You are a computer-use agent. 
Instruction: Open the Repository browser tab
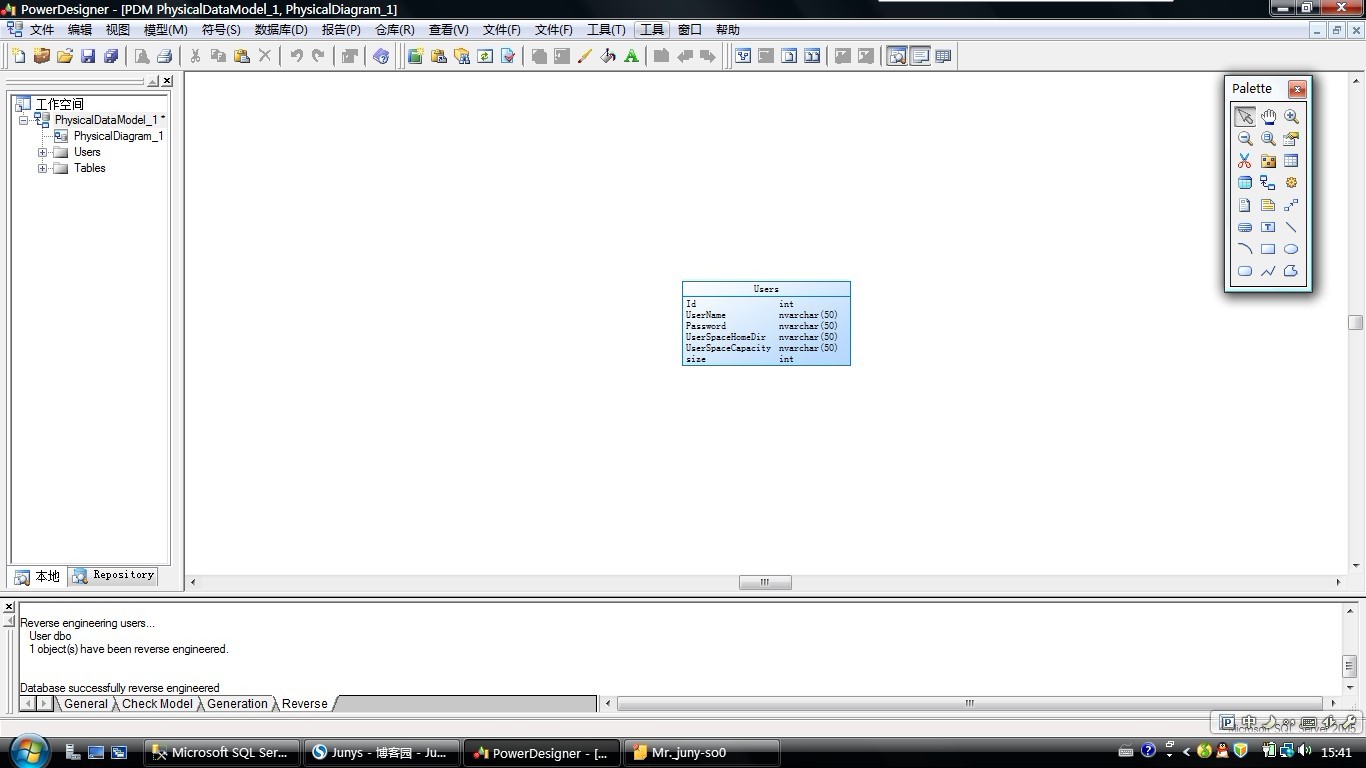(114, 576)
